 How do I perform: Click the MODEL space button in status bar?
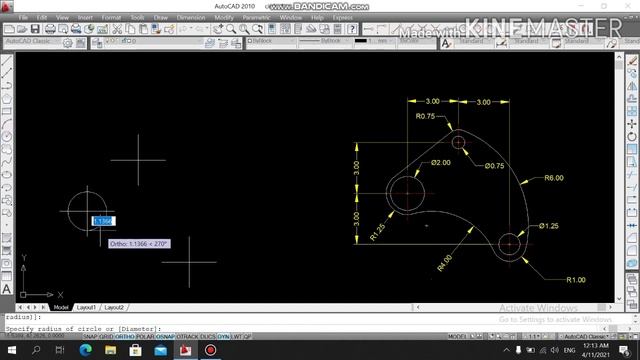pyautogui.click(x=457, y=337)
